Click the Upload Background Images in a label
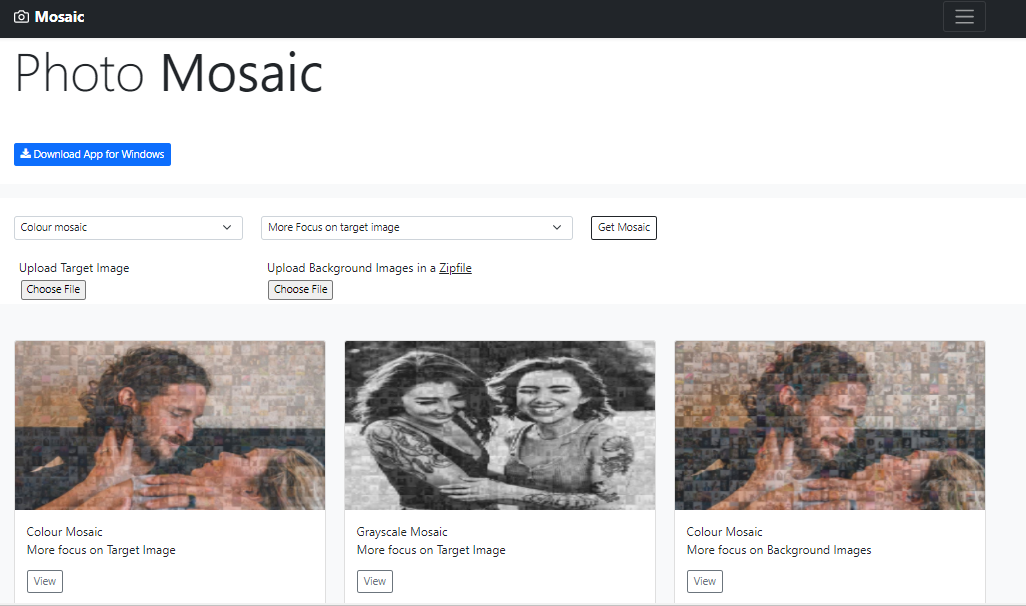This screenshot has height=606, width=1026. (x=351, y=268)
